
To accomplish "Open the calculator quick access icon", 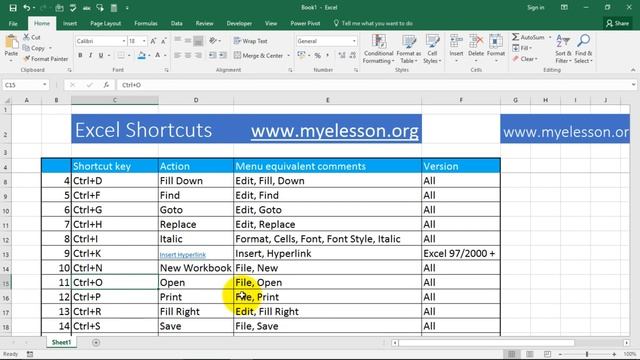I will [x=114, y=7].
